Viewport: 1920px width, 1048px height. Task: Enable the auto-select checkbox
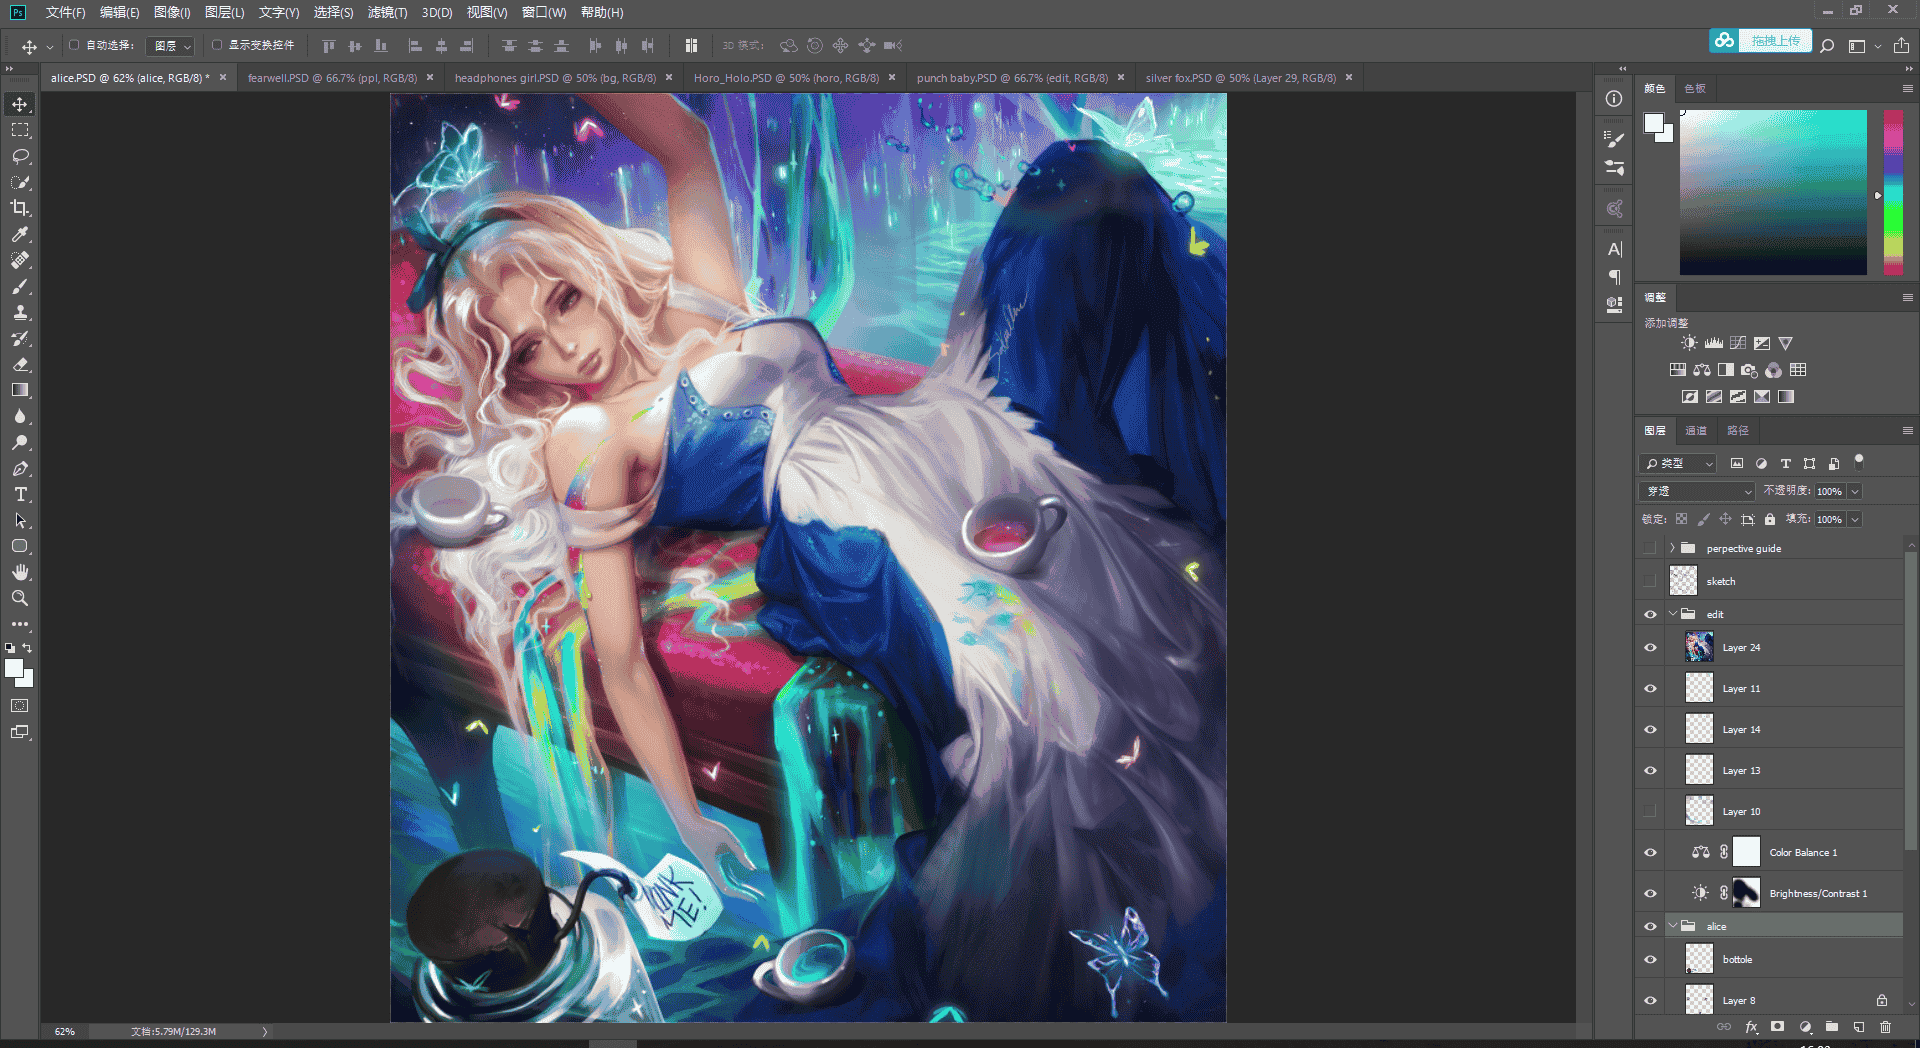pyautogui.click(x=74, y=45)
